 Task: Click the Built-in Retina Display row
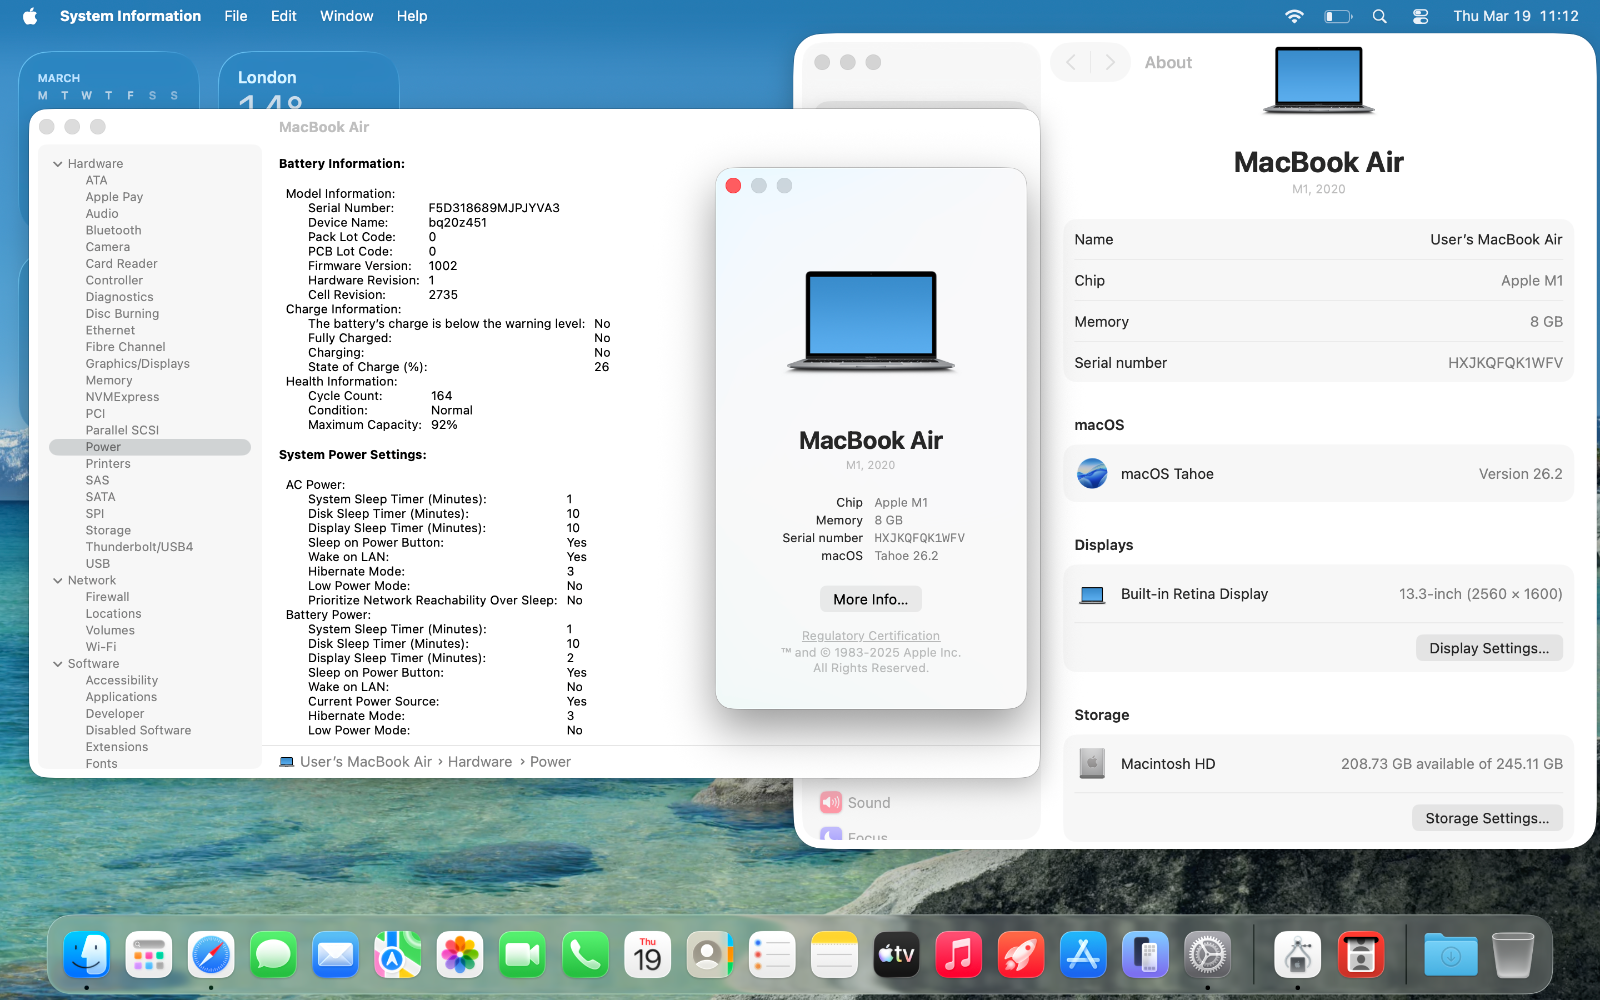pyautogui.click(x=1318, y=594)
